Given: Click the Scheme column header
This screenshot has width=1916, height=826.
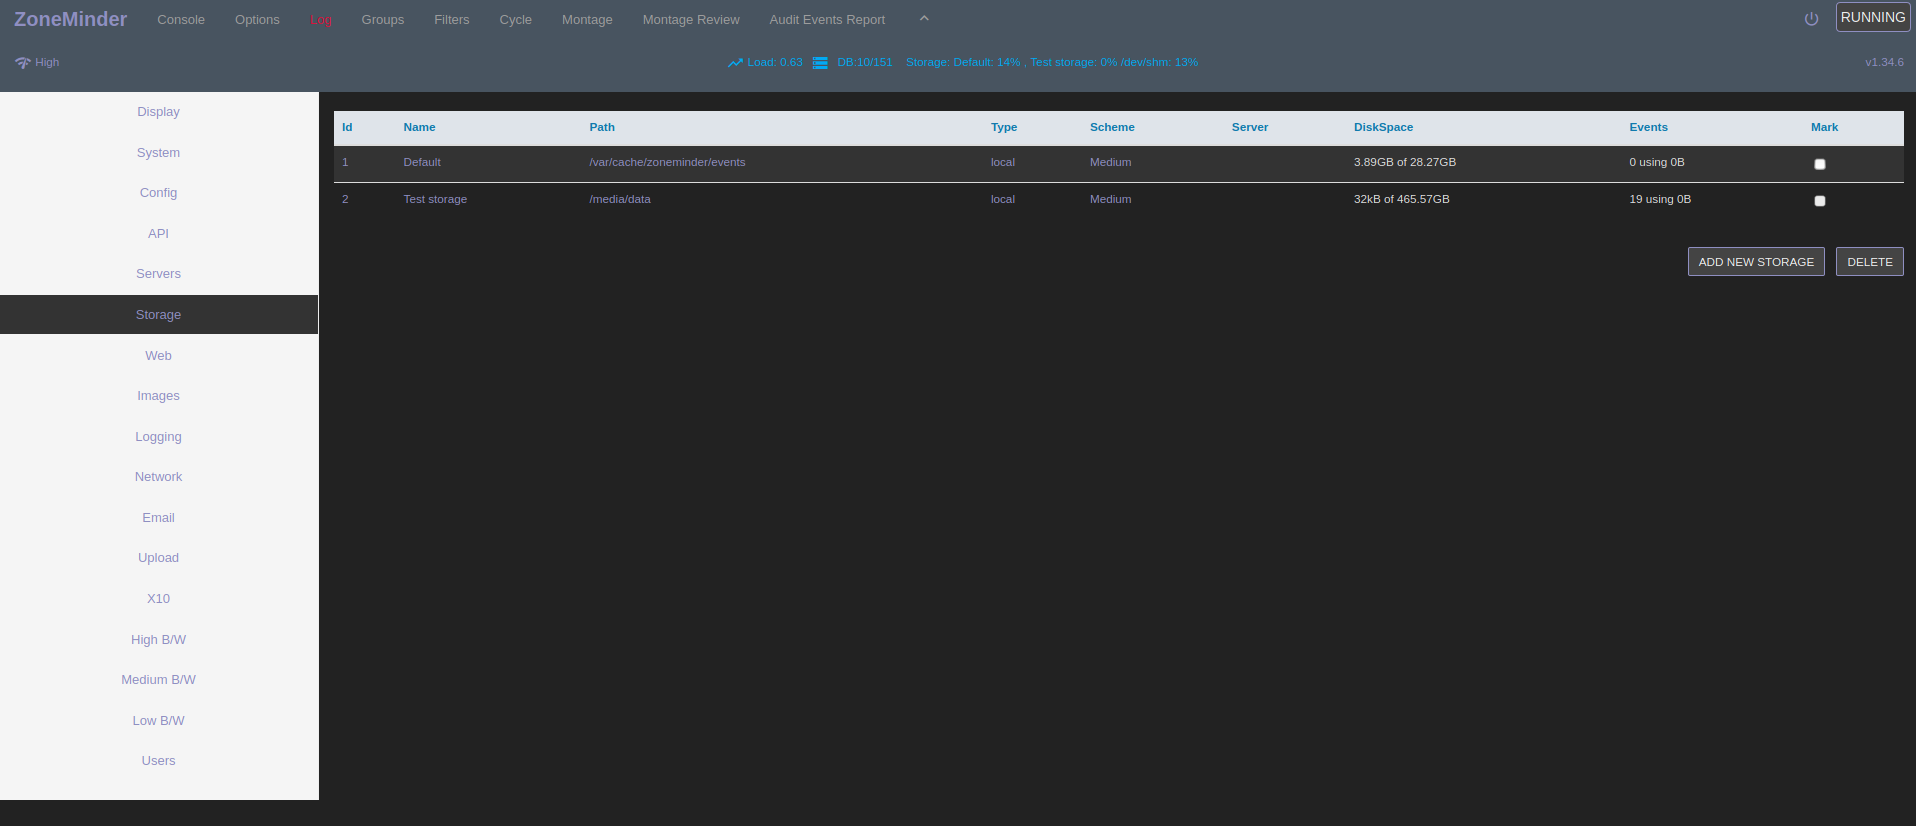Looking at the screenshot, I should [x=1112, y=127].
